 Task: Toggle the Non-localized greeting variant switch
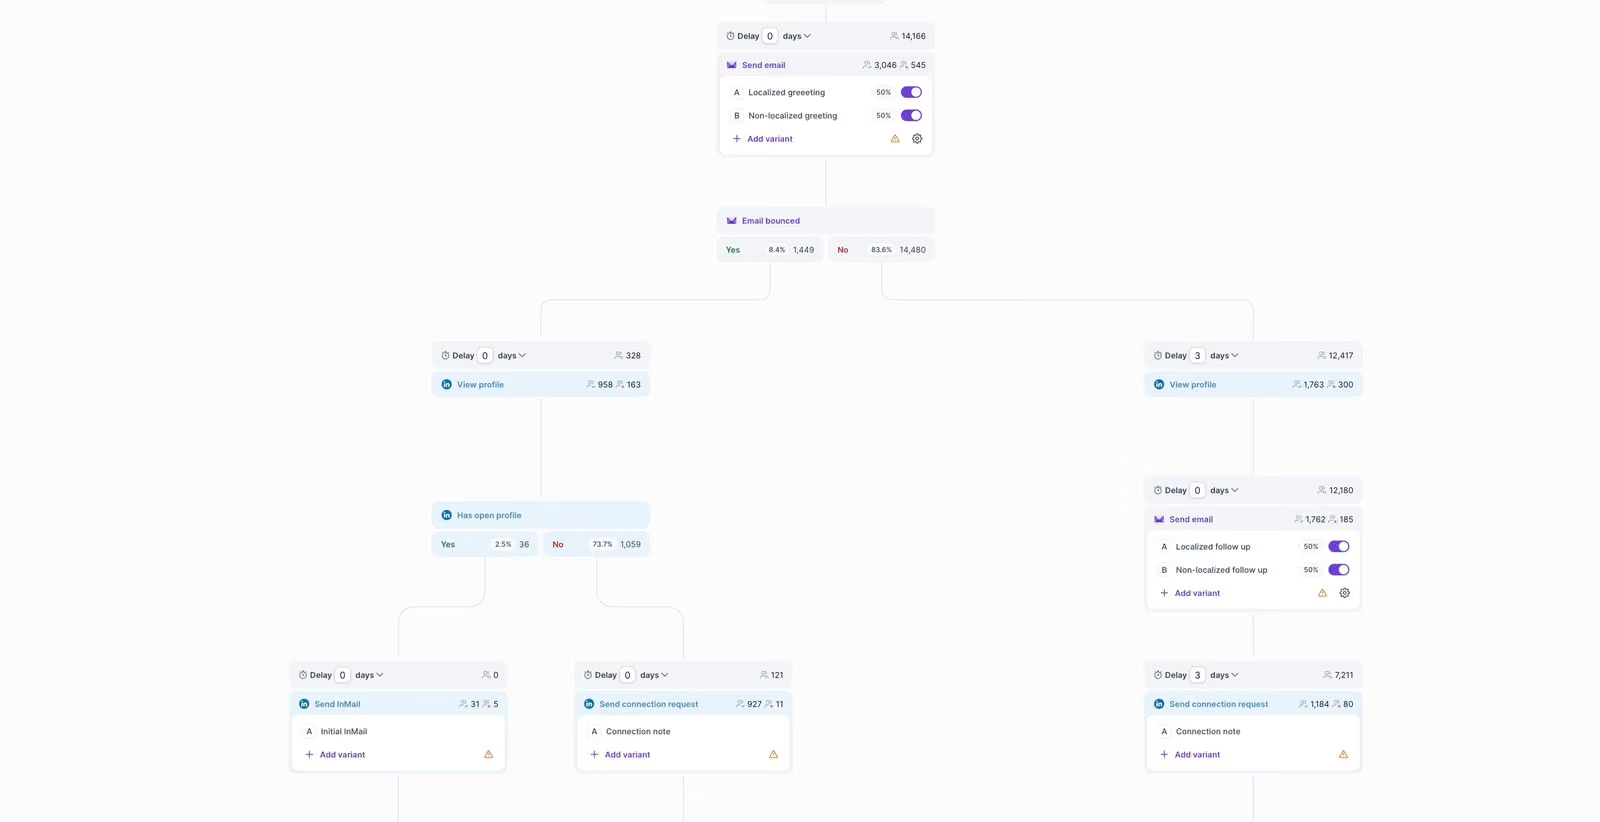click(x=911, y=115)
